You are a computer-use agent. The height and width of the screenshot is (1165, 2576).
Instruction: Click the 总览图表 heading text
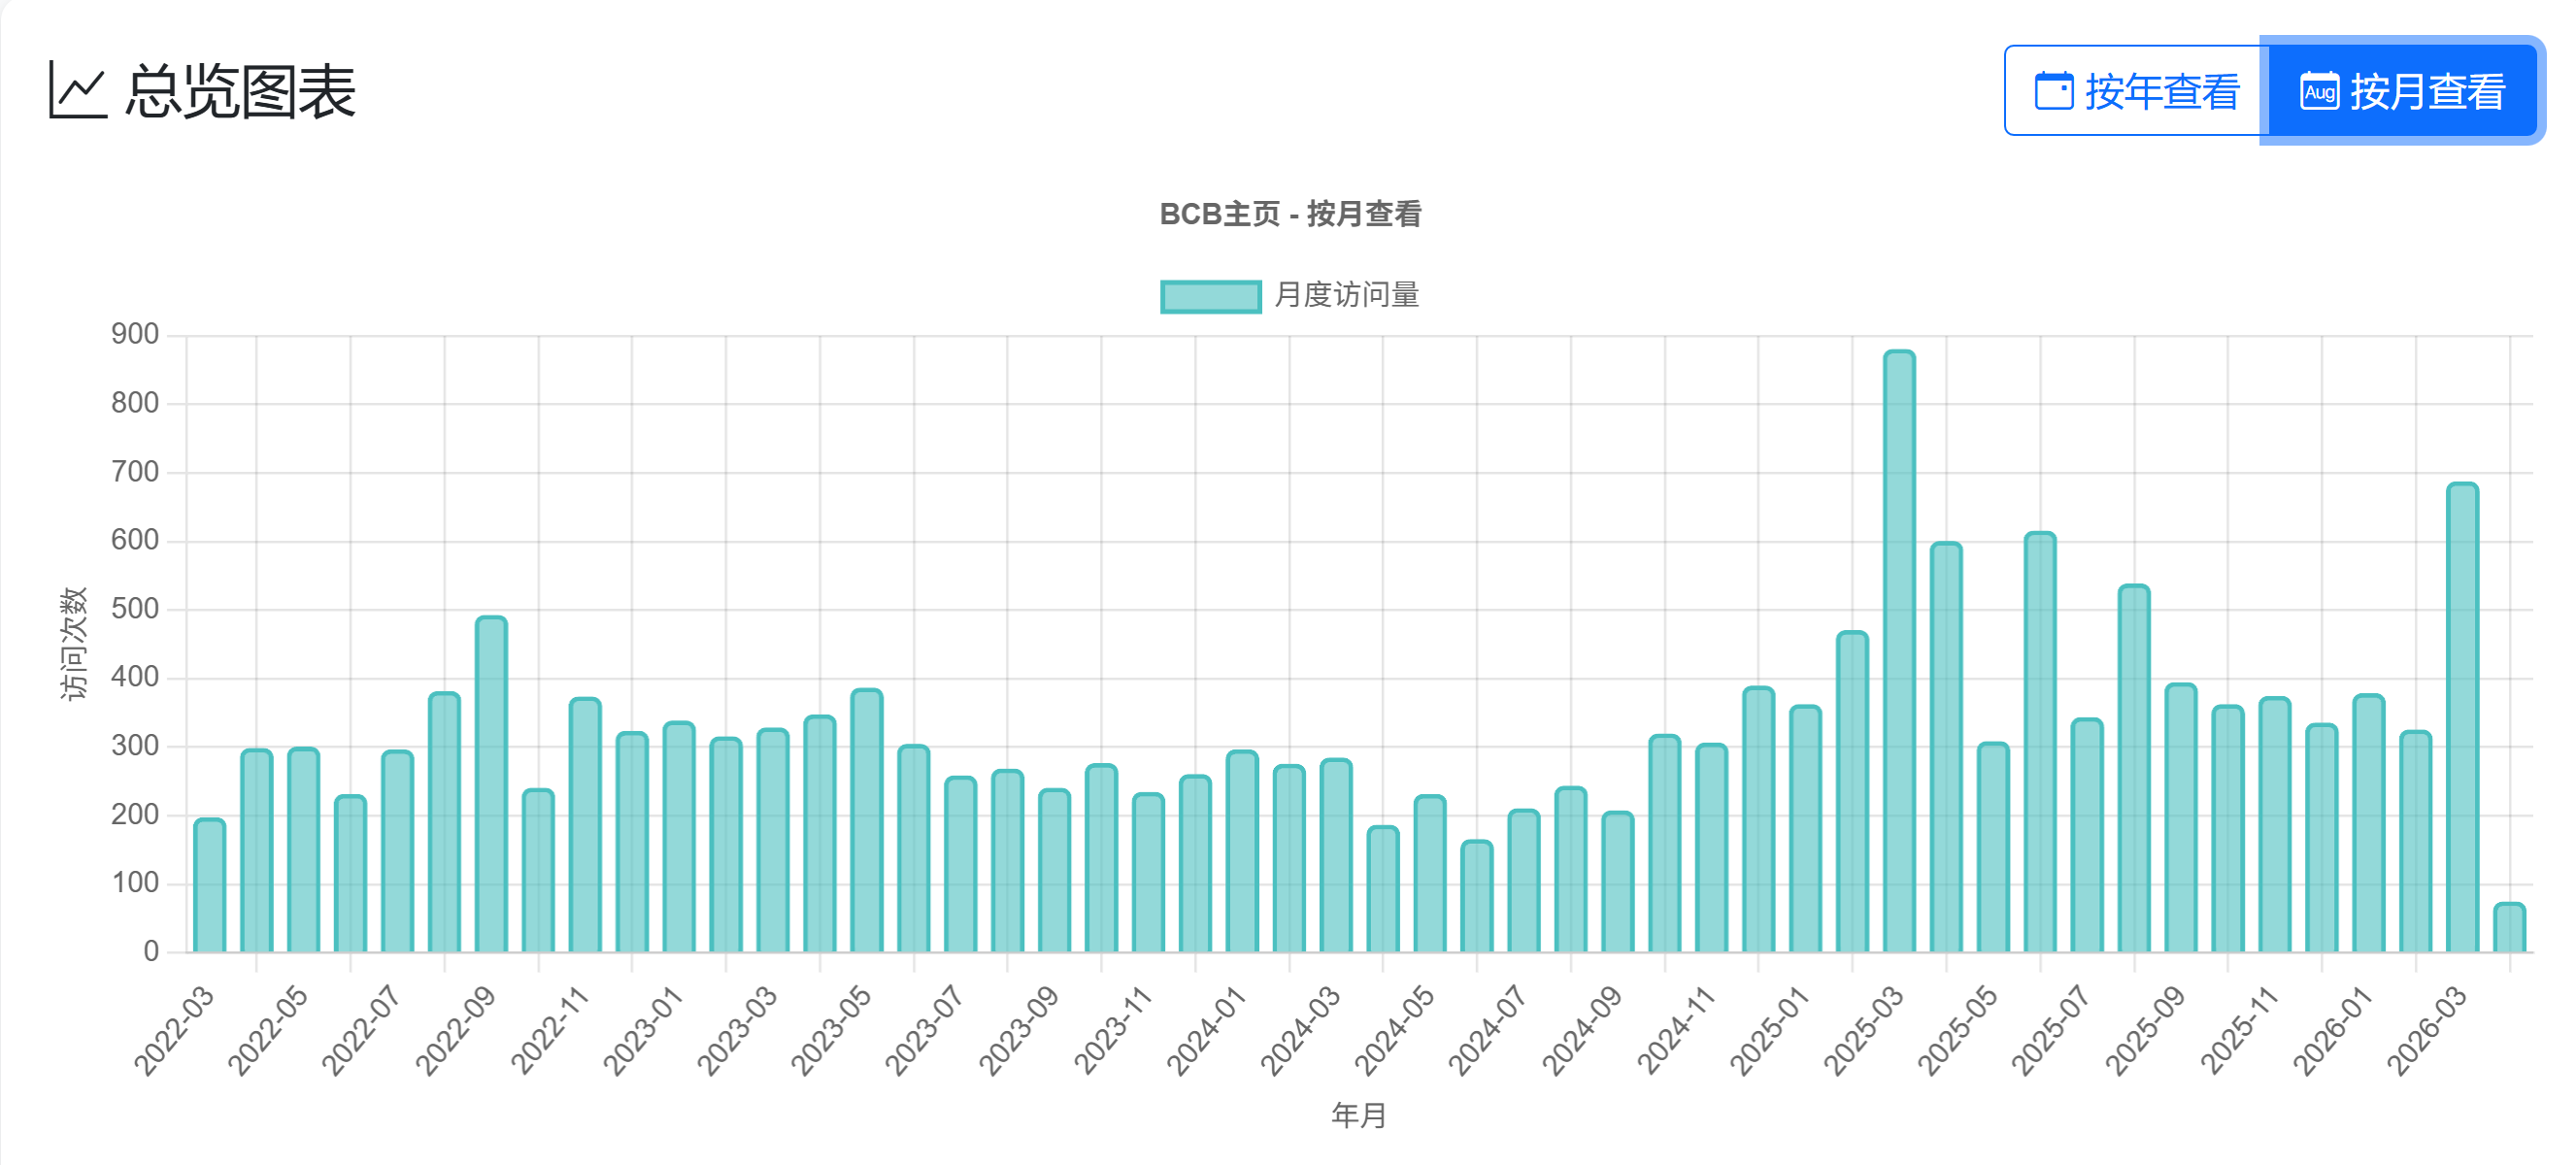tap(240, 91)
